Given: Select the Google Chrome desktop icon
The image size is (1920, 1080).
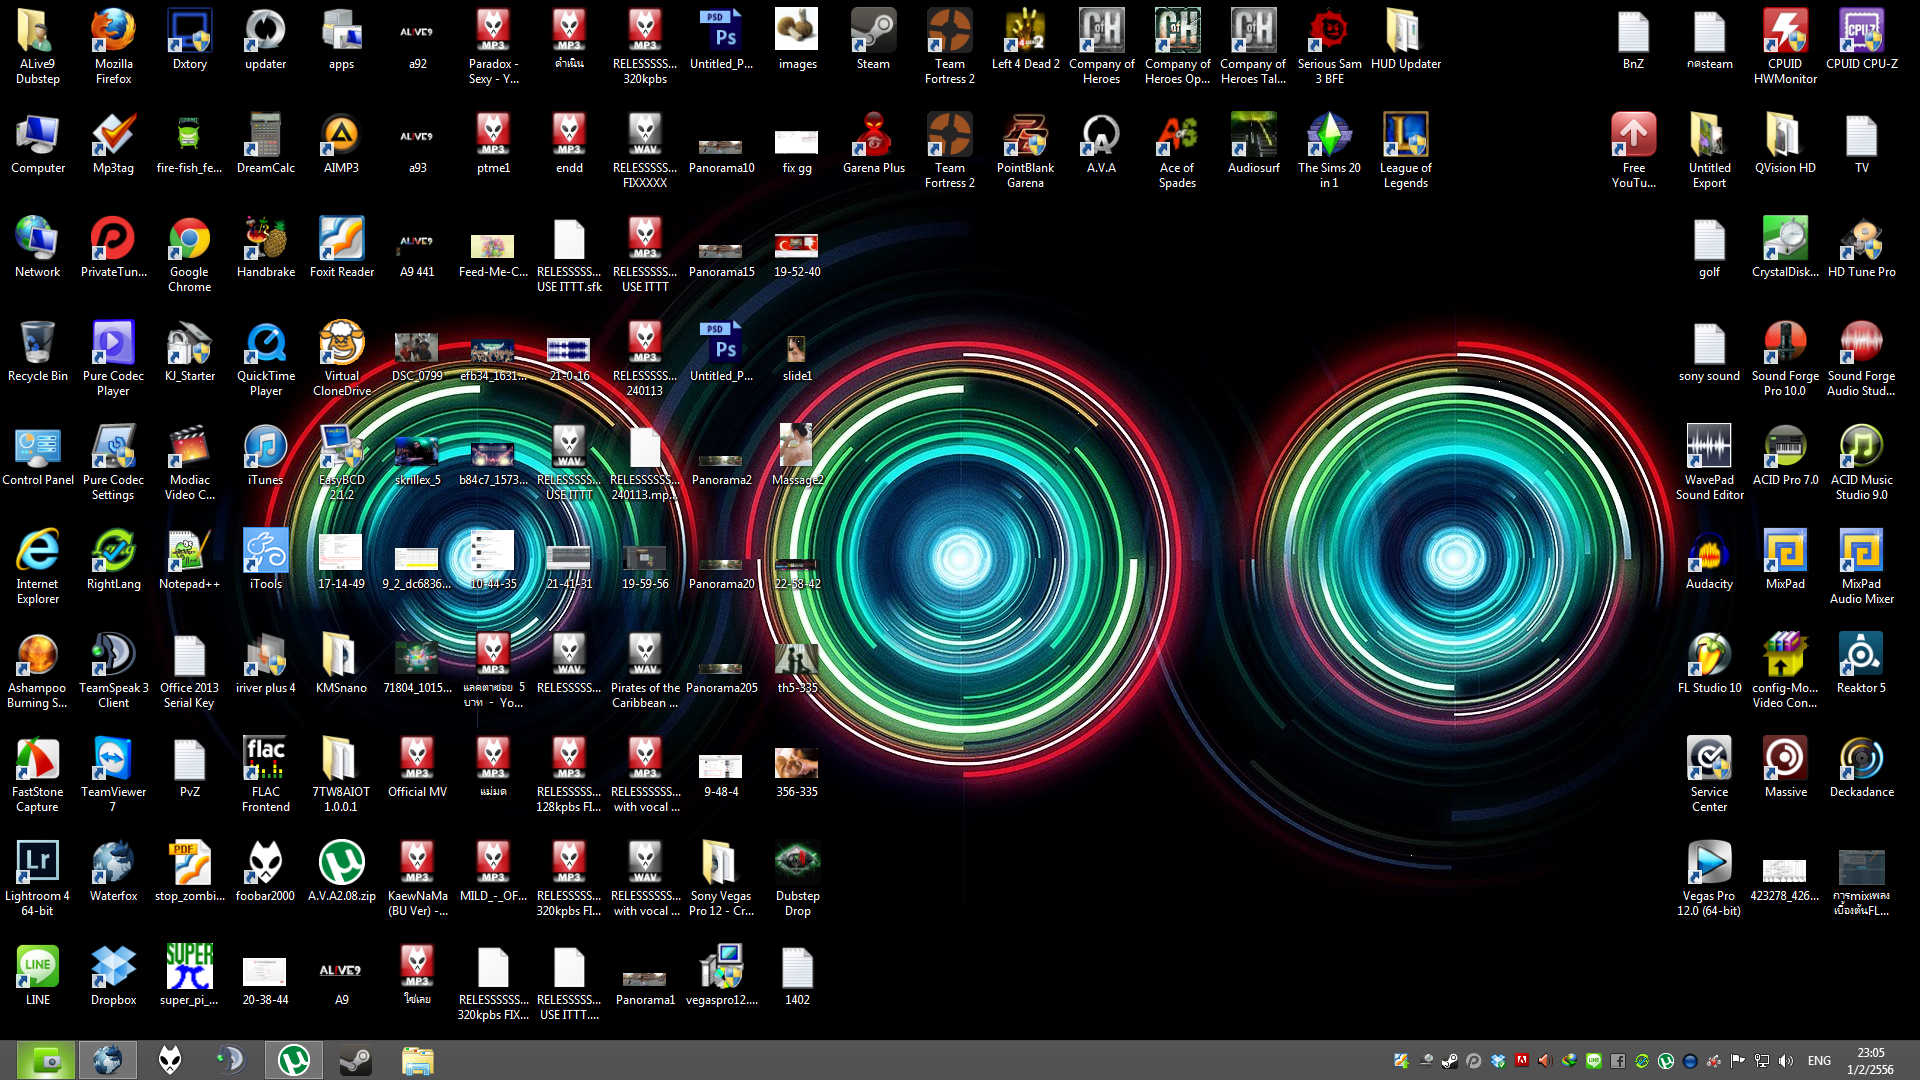Looking at the screenshot, I should 189,242.
